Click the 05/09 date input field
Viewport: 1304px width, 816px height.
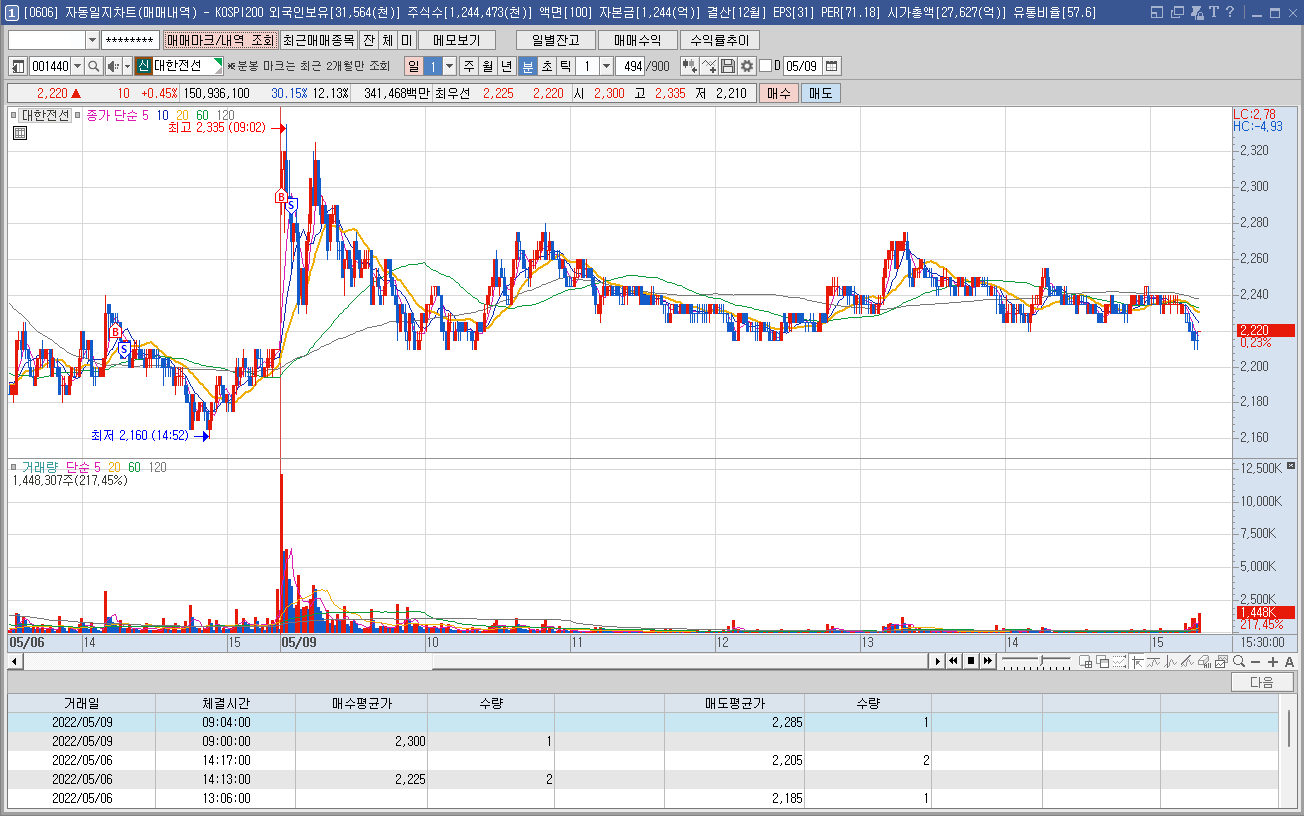(x=802, y=66)
